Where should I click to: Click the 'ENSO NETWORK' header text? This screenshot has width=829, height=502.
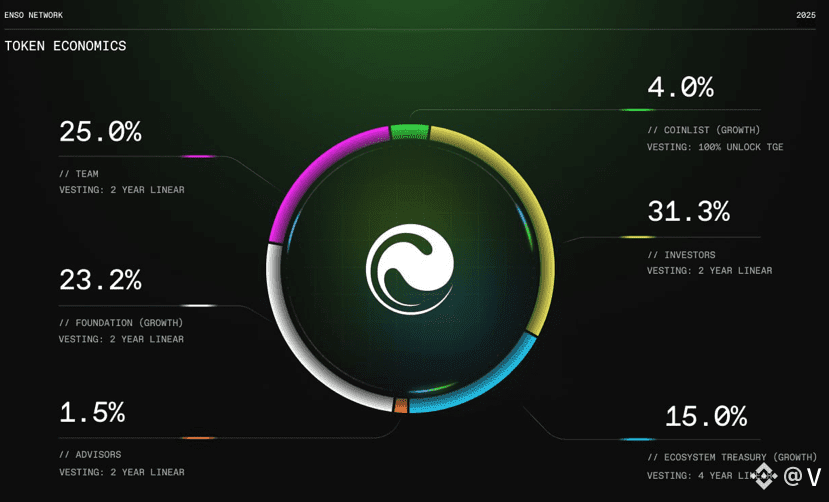pos(34,15)
